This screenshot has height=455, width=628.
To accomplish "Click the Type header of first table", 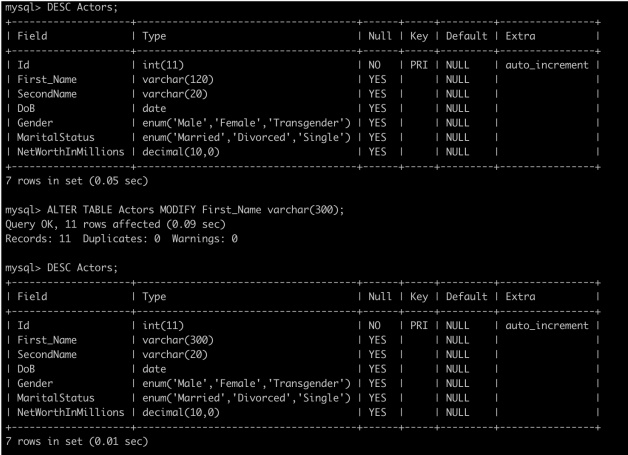I will tap(154, 36).
